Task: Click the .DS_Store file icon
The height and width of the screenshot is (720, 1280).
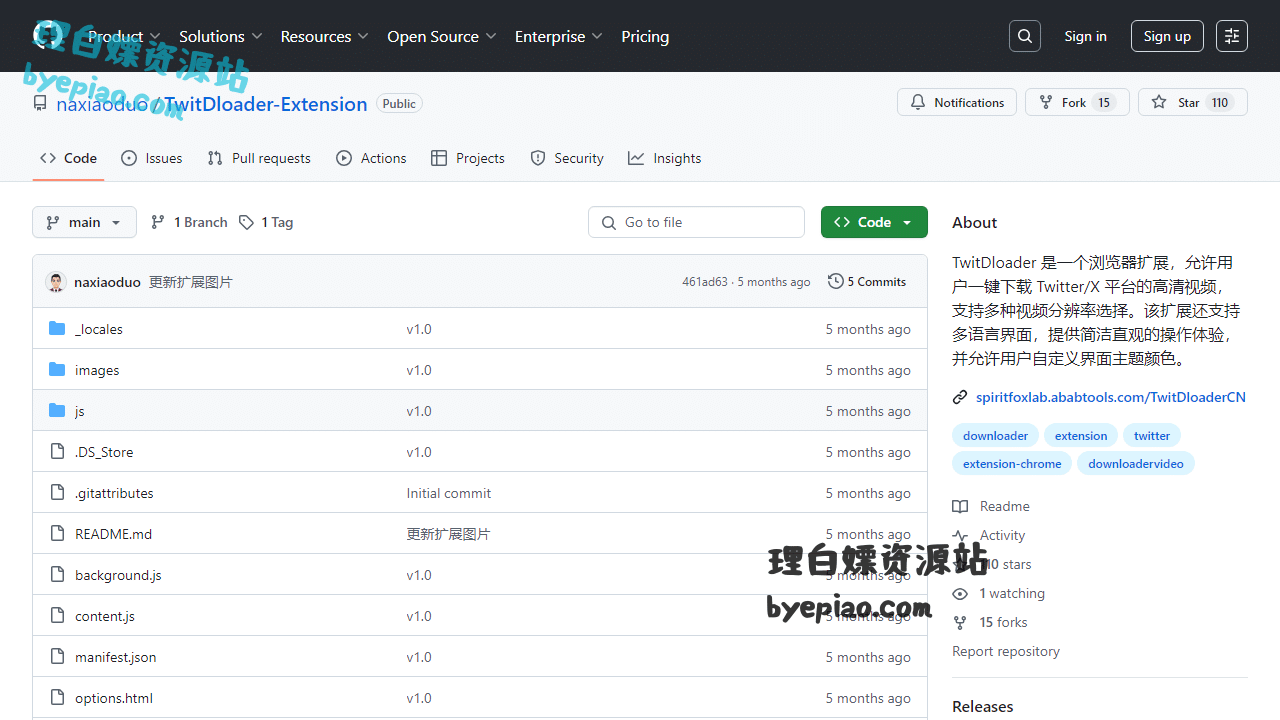Action: coord(57,452)
